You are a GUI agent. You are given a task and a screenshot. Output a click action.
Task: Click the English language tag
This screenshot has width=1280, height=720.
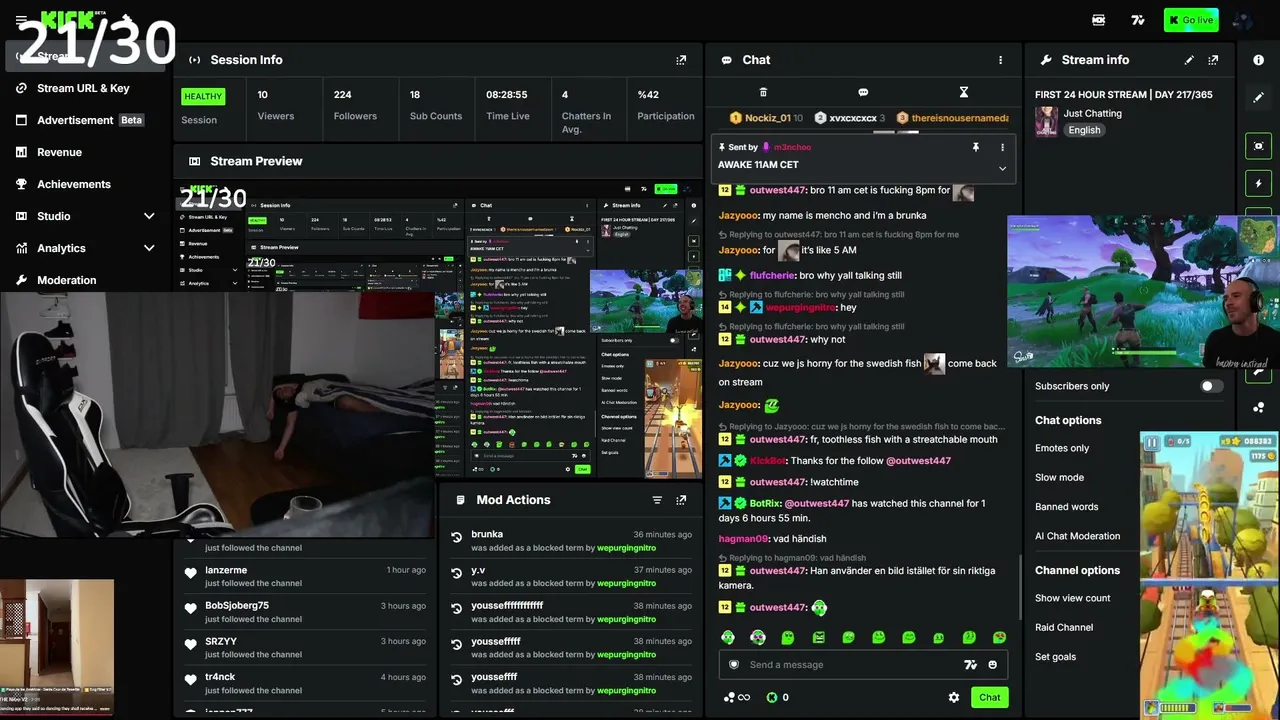1084,130
